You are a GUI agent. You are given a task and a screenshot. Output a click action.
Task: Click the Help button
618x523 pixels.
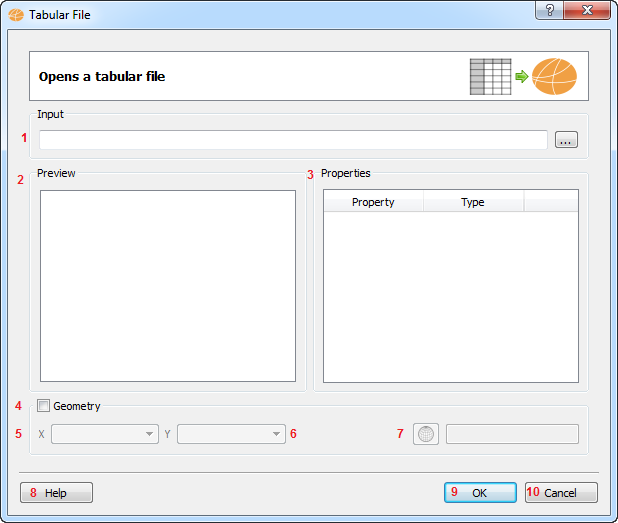(x=56, y=493)
